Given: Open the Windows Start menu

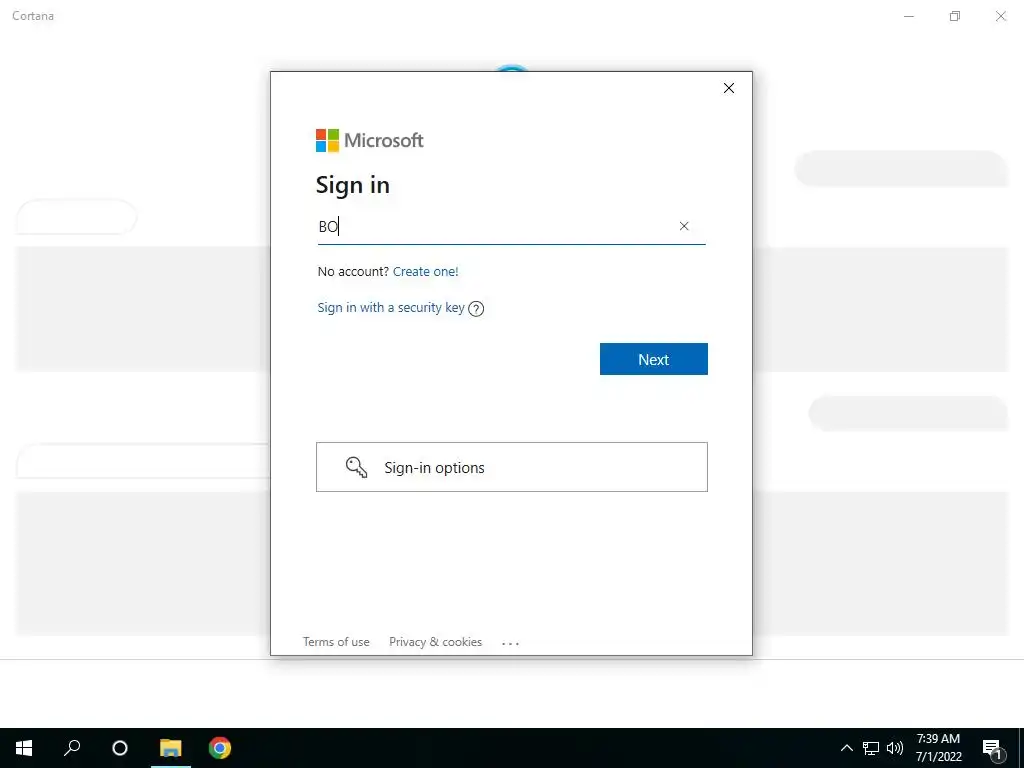Looking at the screenshot, I should (x=24, y=748).
